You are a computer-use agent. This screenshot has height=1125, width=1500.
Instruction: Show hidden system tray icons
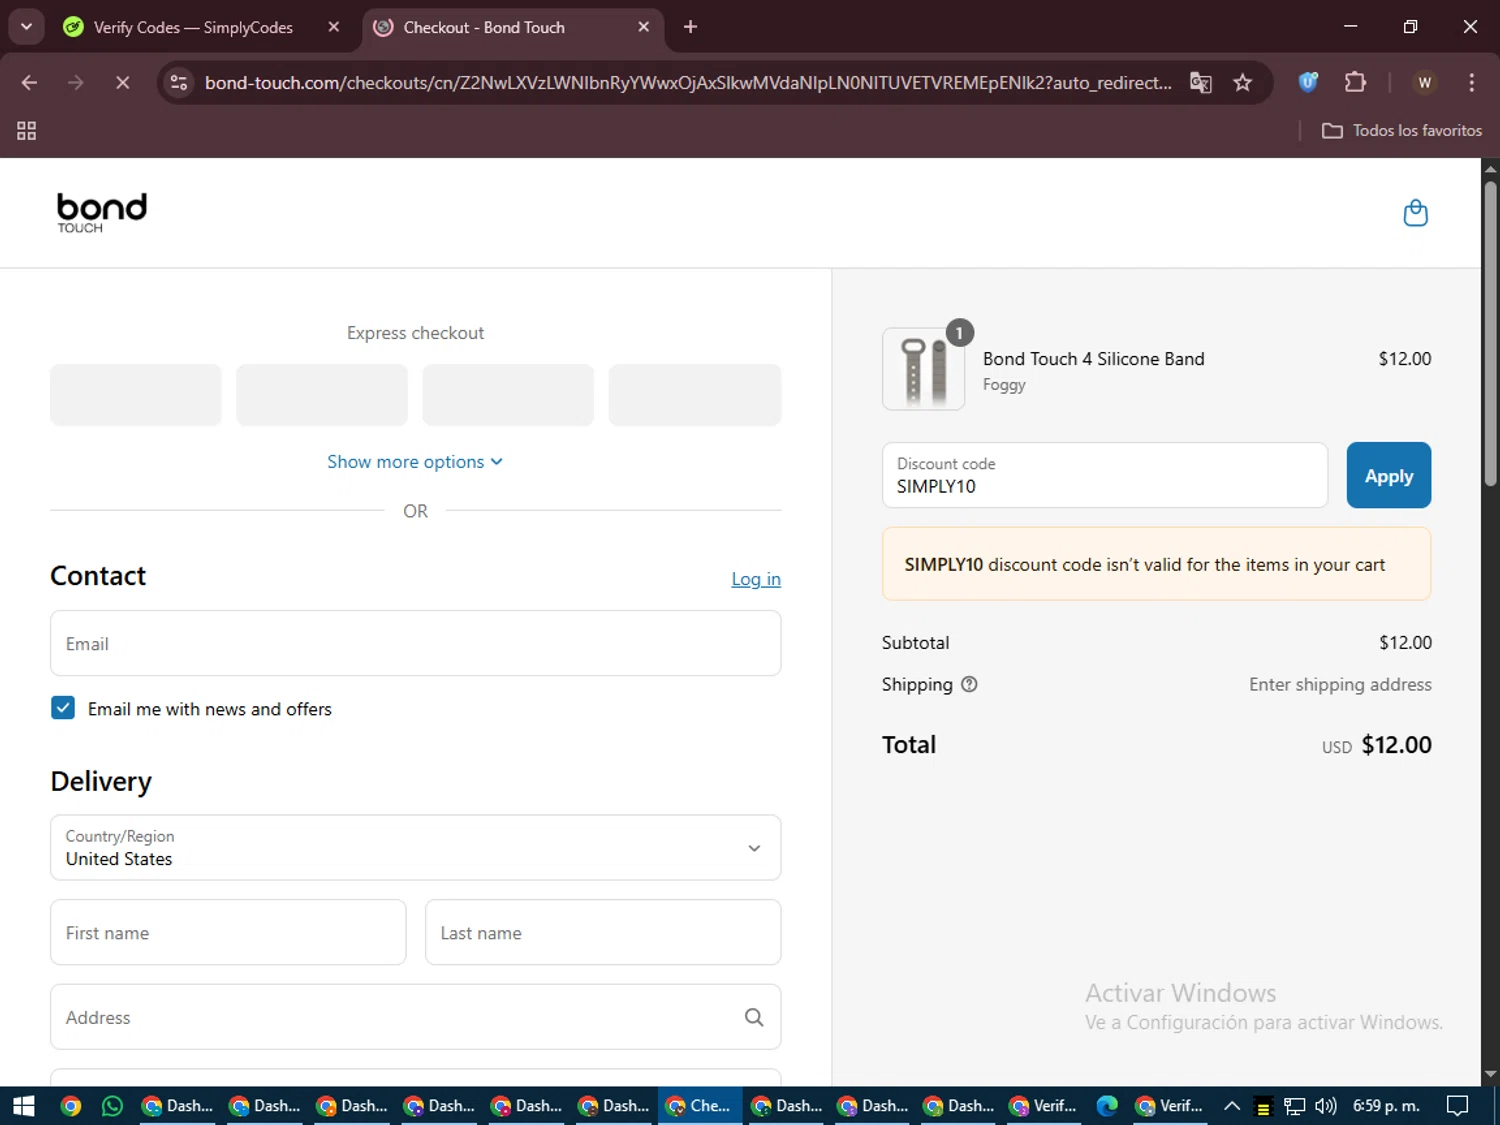pos(1232,1106)
